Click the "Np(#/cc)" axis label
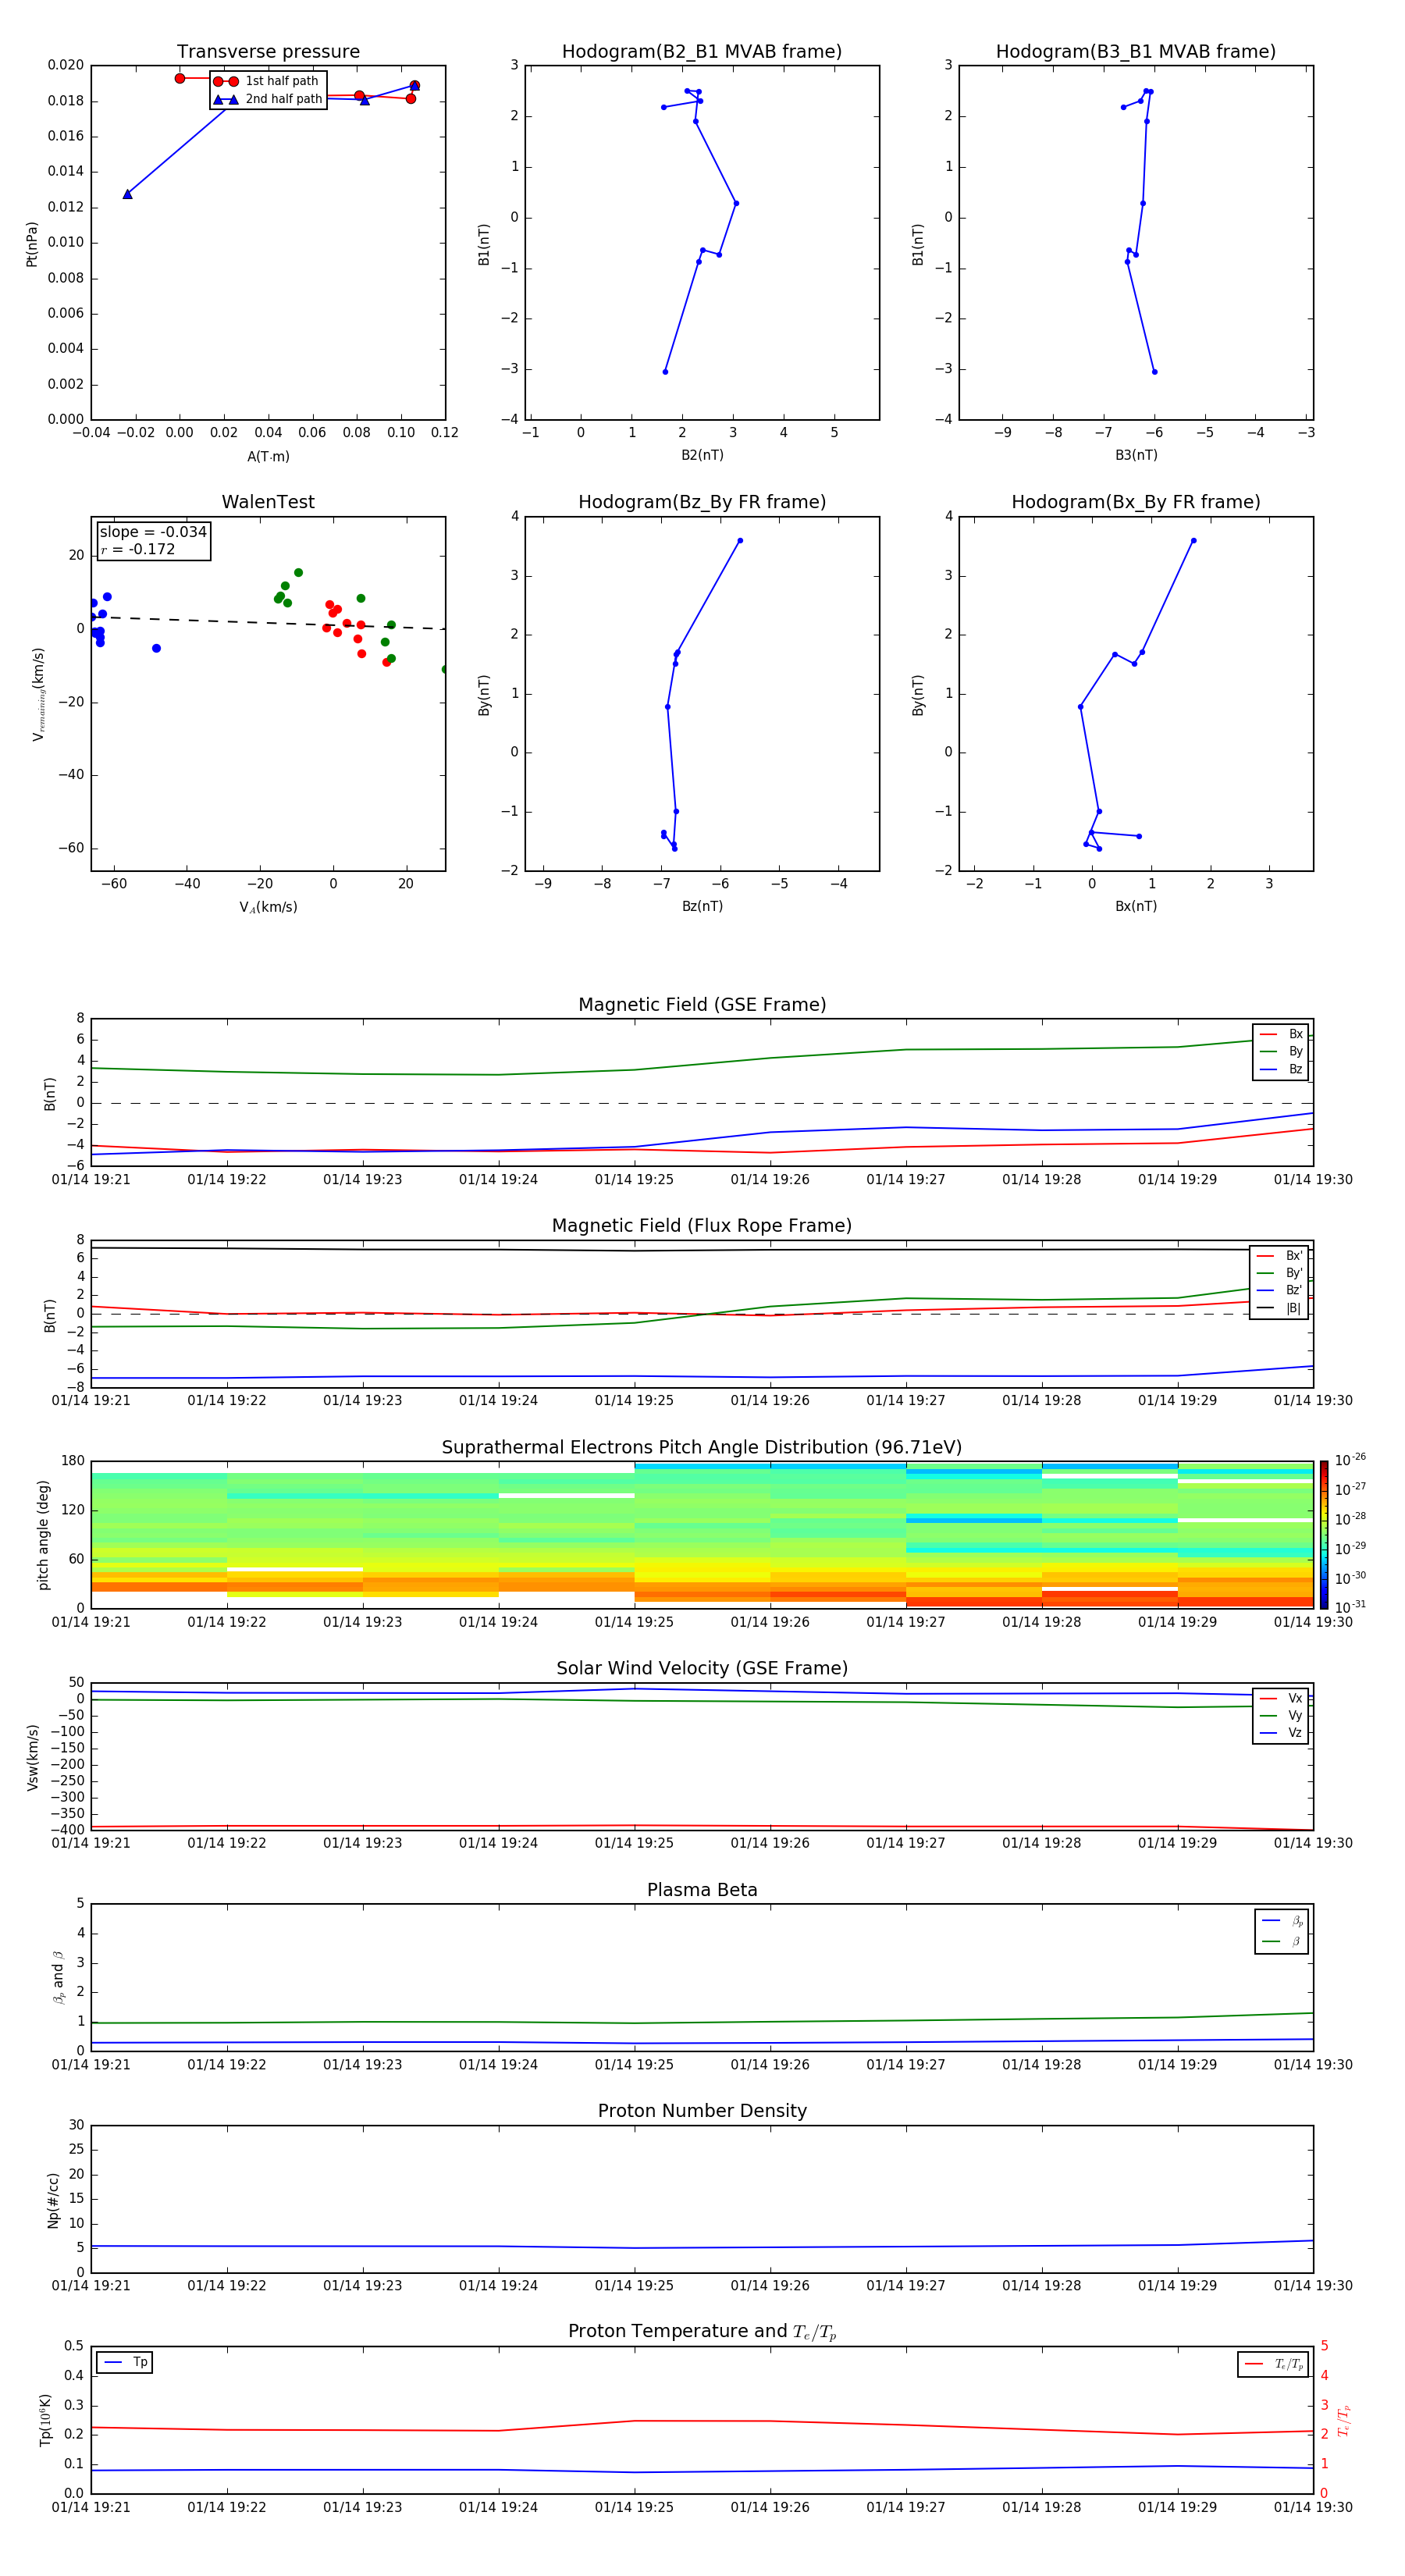 (53, 2200)
